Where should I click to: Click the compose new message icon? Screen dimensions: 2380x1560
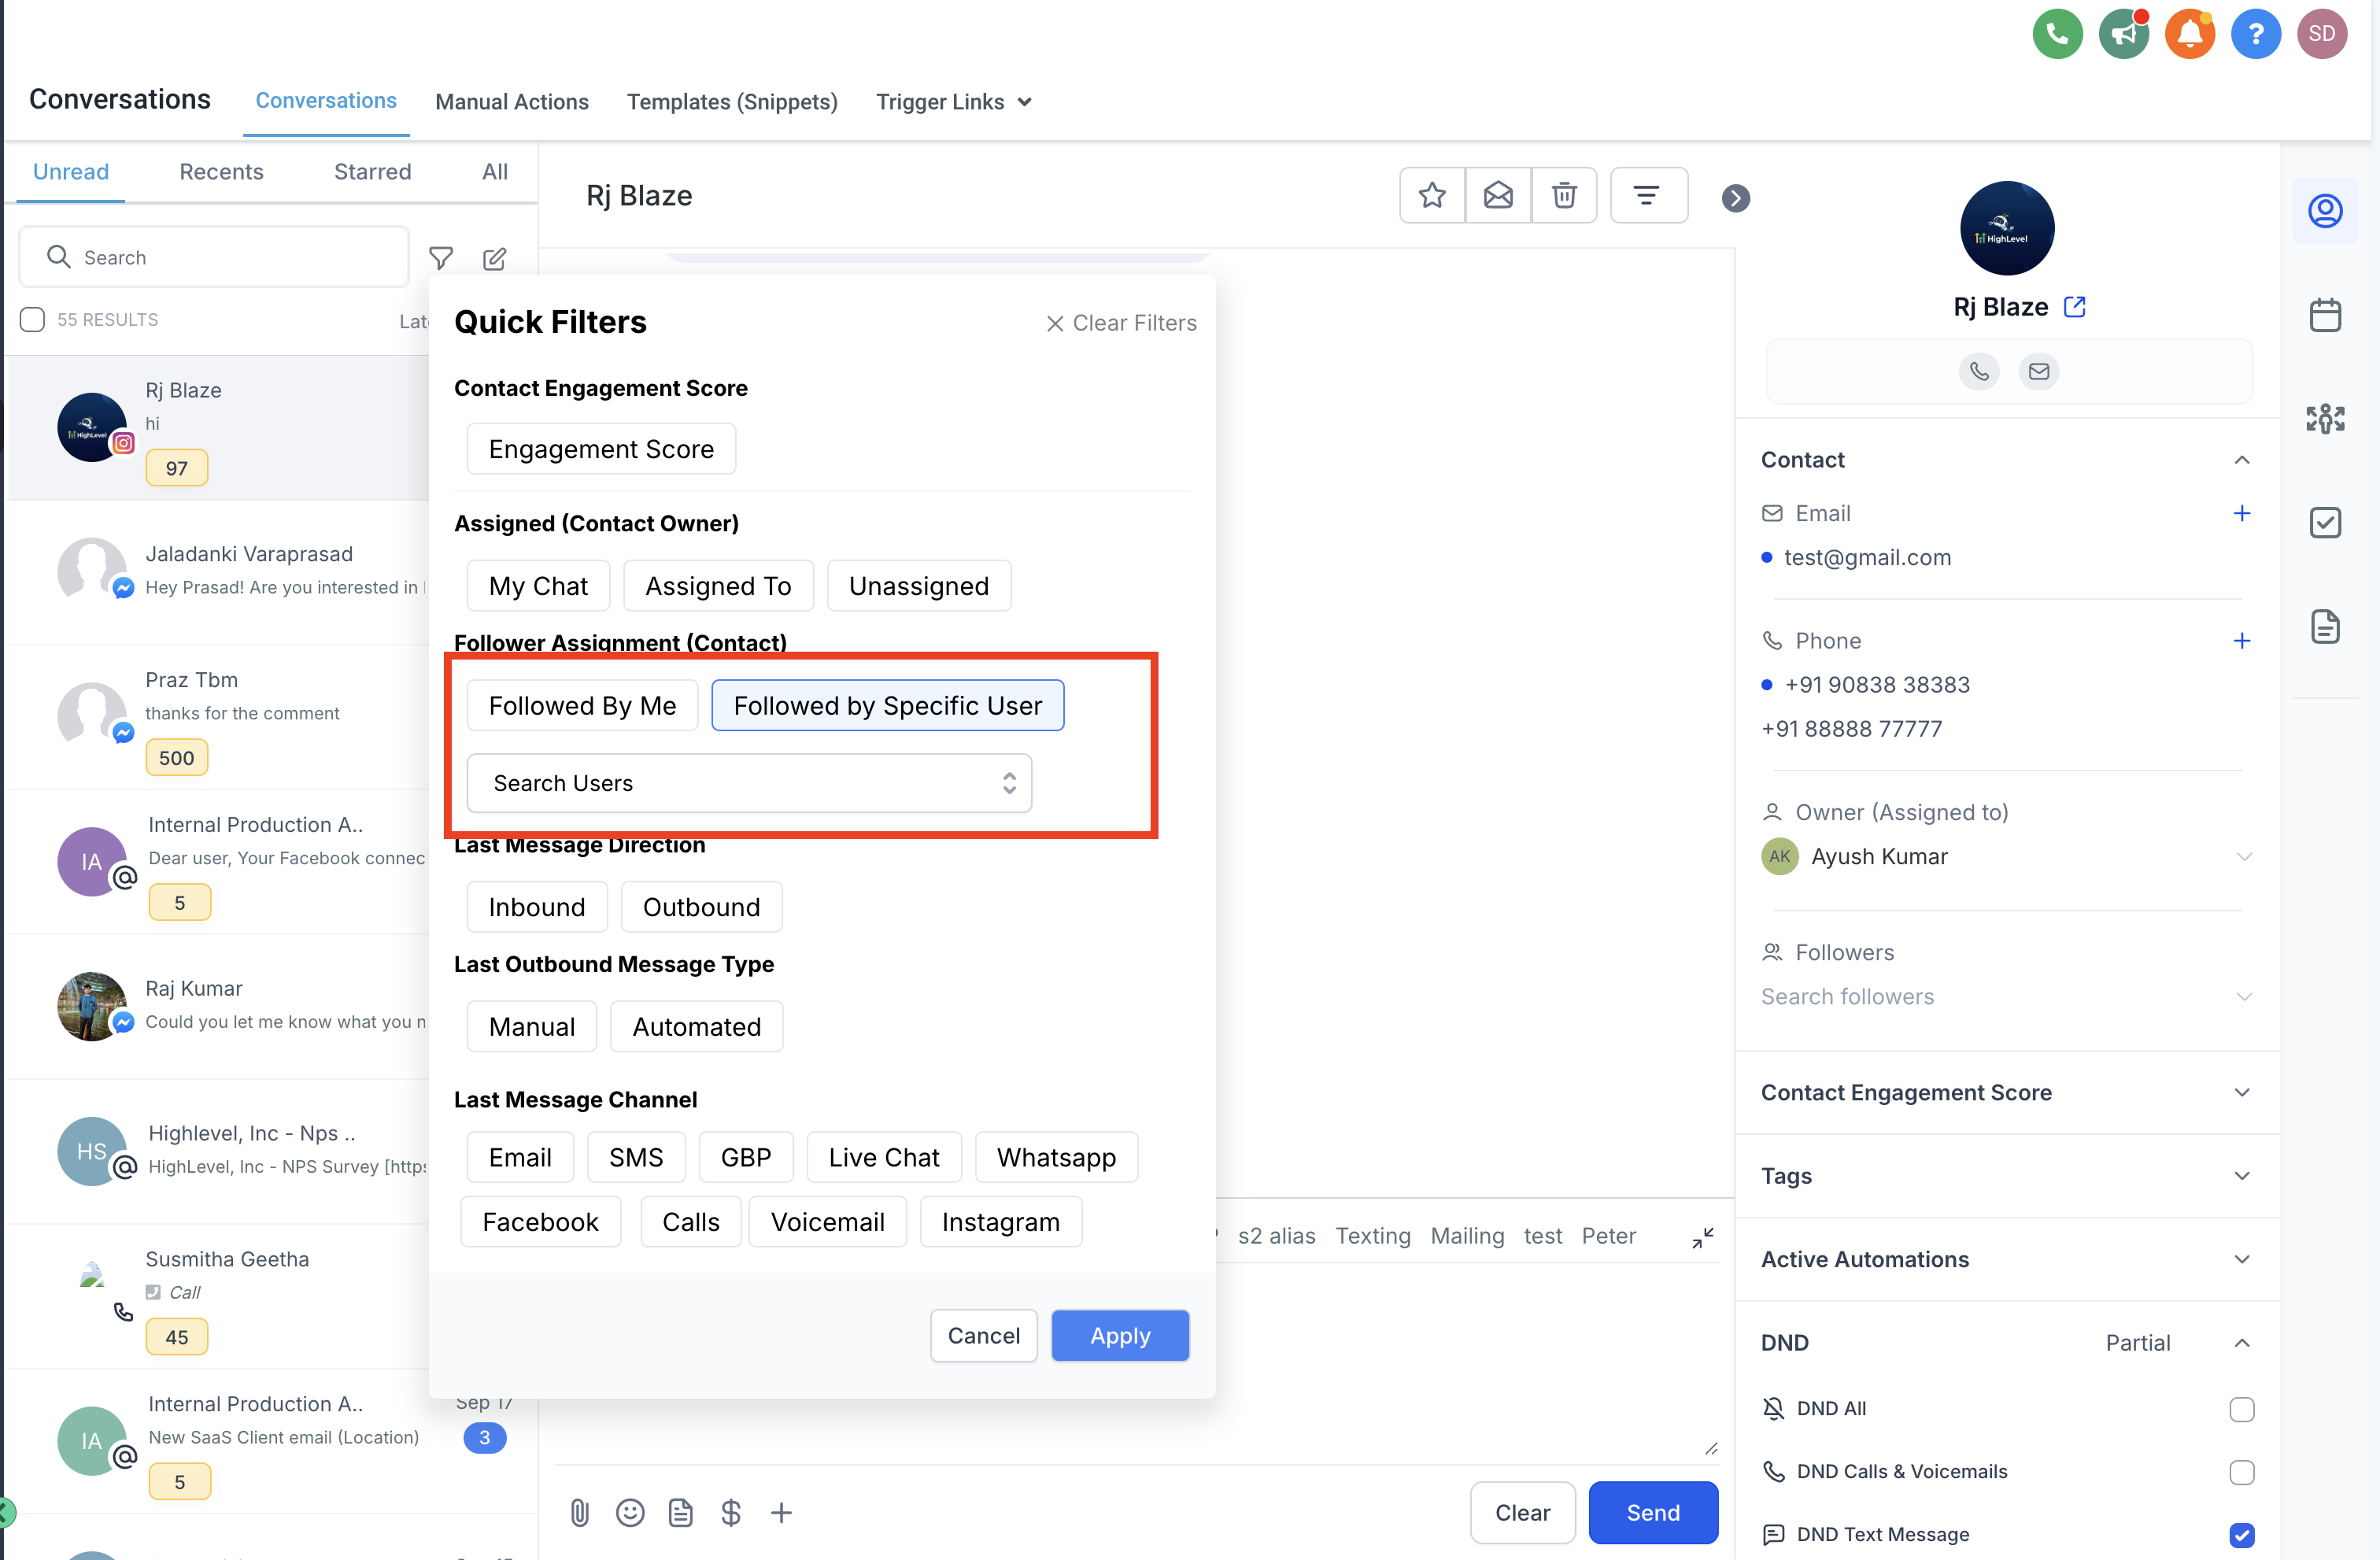coord(494,258)
